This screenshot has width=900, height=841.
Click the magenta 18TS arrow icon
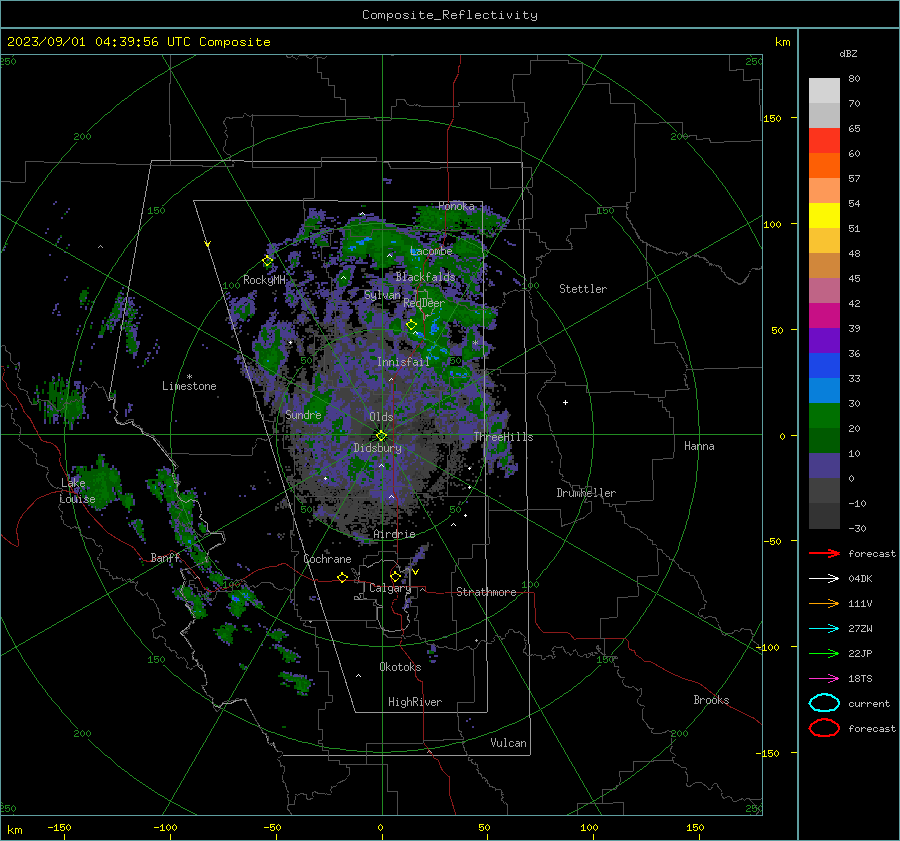point(824,679)
